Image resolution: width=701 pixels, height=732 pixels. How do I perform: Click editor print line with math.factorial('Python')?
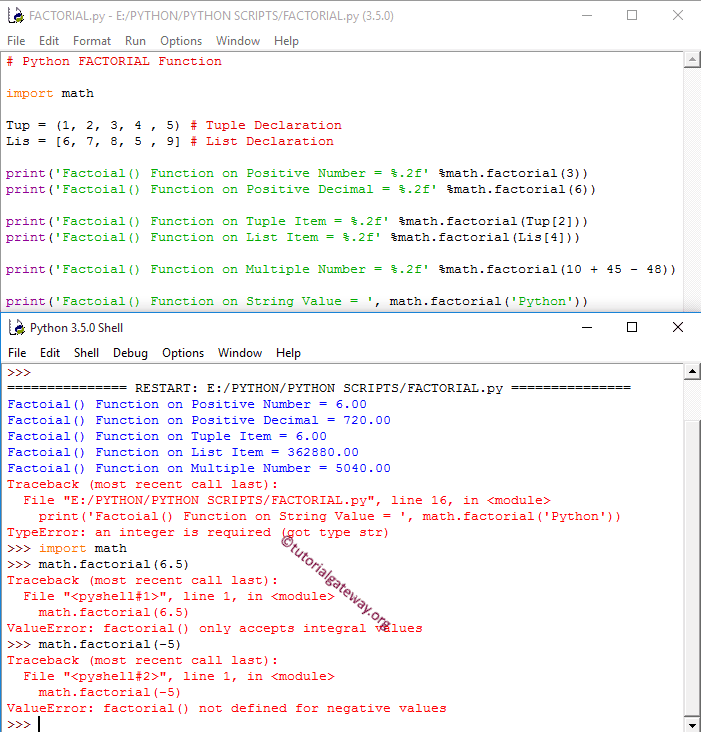pos(297,301)
